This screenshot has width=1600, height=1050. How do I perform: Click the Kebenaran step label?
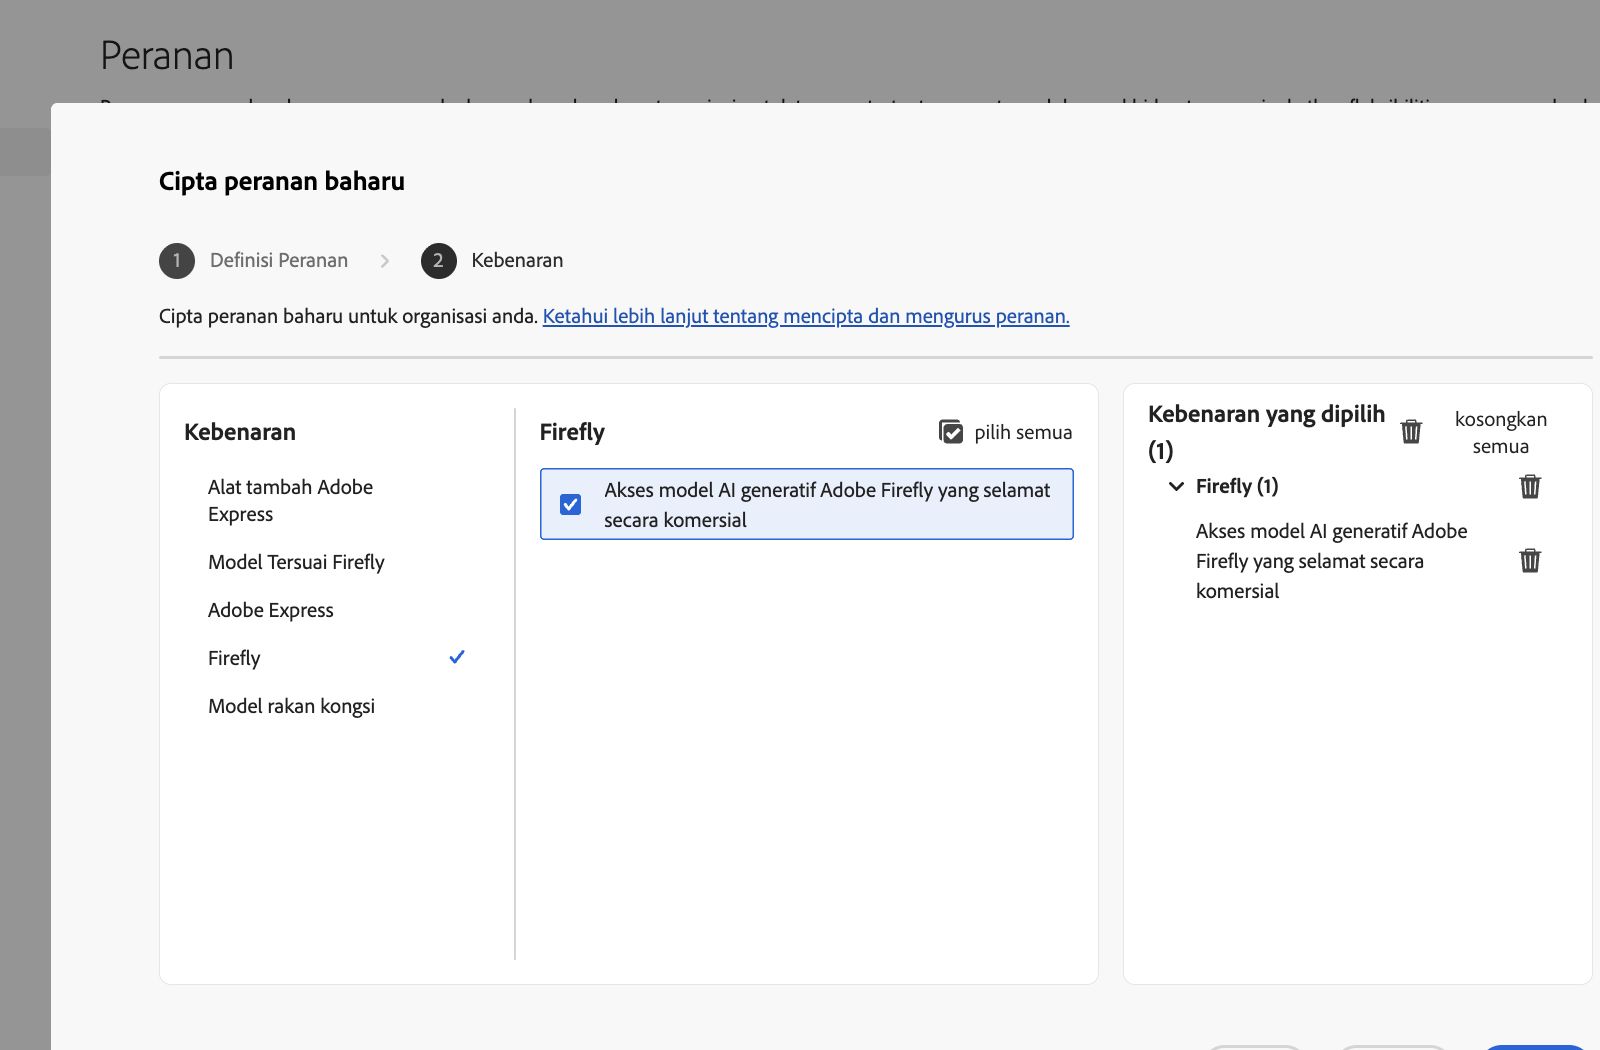coord(517,261)
